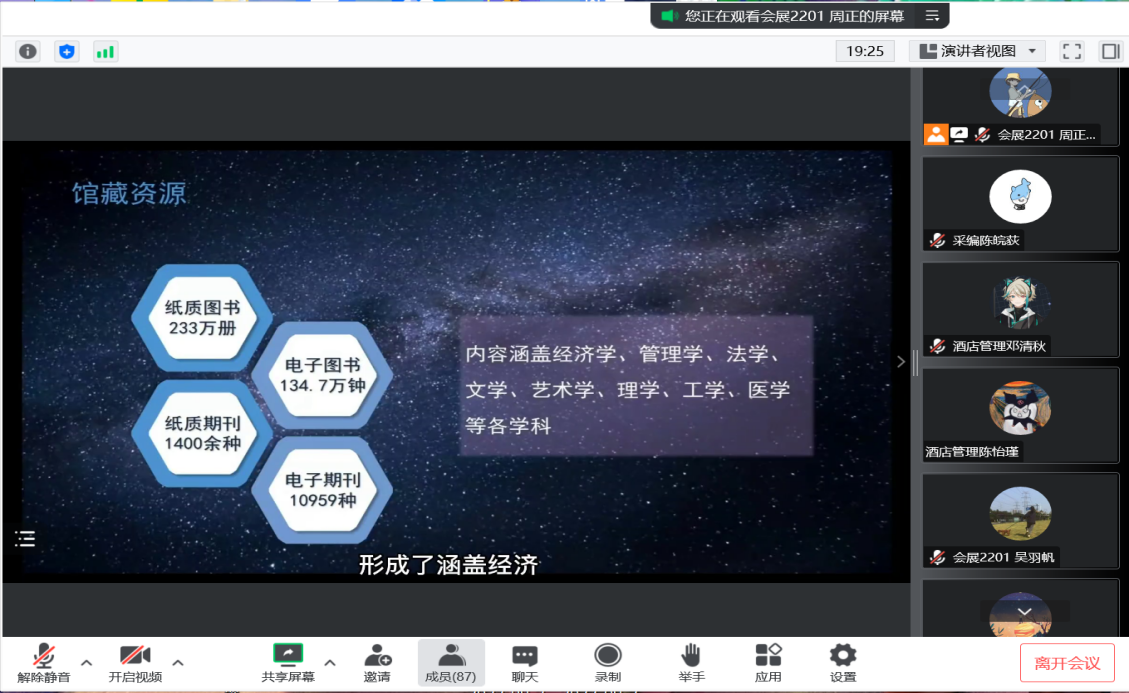Image resolution: width=1129 pixels, height=693 pixels.
Task: Expand audio options arrow beside 解除静音
Action: coord(86,662)
